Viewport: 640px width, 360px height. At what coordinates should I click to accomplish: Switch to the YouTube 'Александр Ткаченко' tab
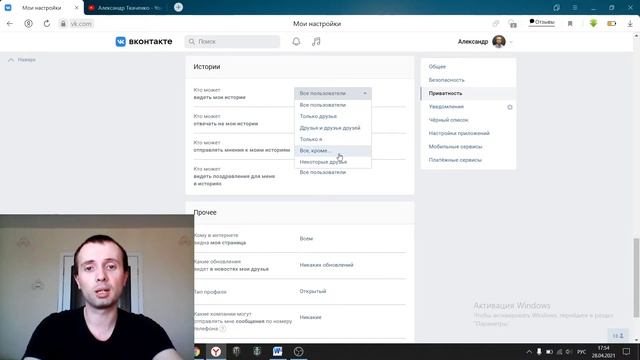pyautogui.click(x=127, y=8)
